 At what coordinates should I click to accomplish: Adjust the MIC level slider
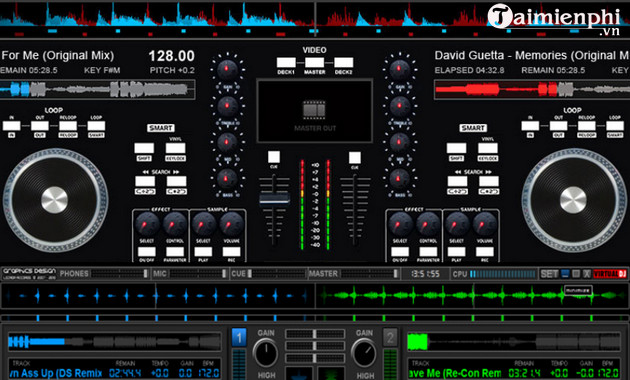198,274
